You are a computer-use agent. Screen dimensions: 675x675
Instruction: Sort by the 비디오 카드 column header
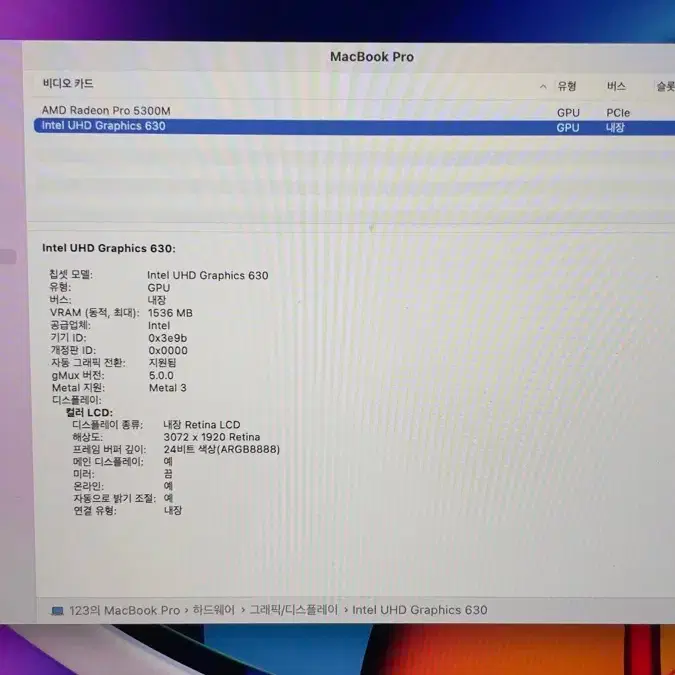click(x=68, y=84)
